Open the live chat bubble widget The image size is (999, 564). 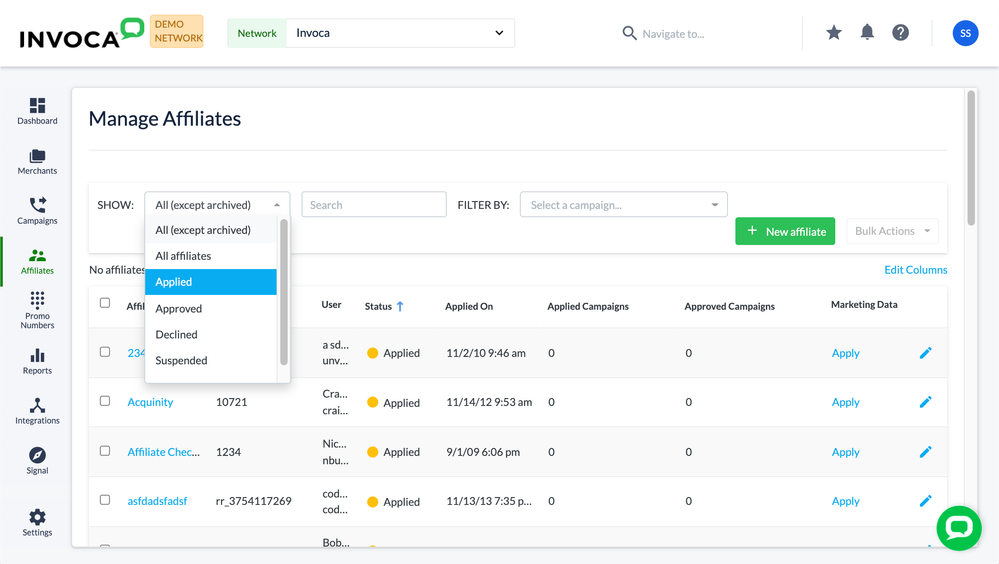pyautogui.click(x=958, y=528)
